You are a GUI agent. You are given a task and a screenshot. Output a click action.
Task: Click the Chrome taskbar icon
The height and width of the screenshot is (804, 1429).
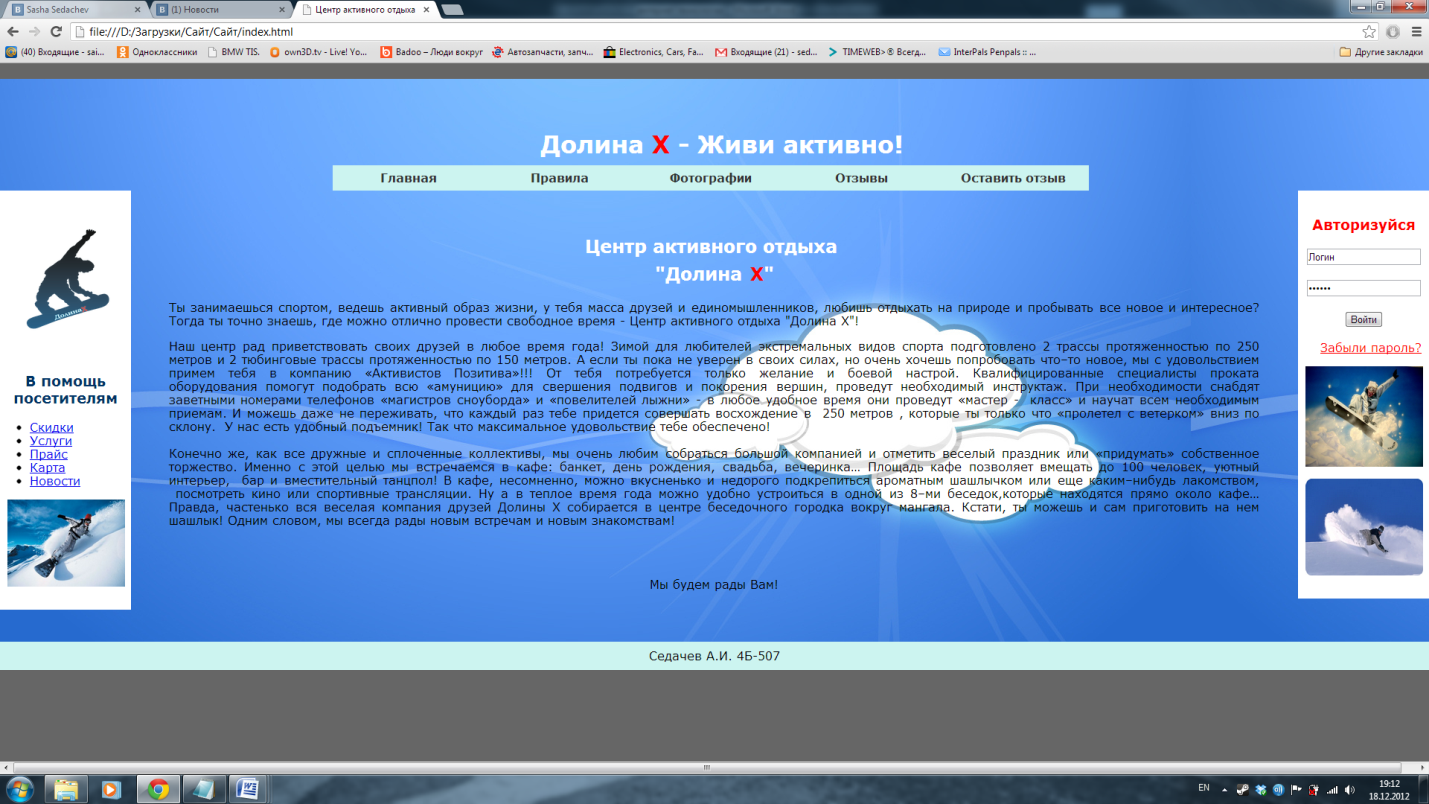(157, 789)
